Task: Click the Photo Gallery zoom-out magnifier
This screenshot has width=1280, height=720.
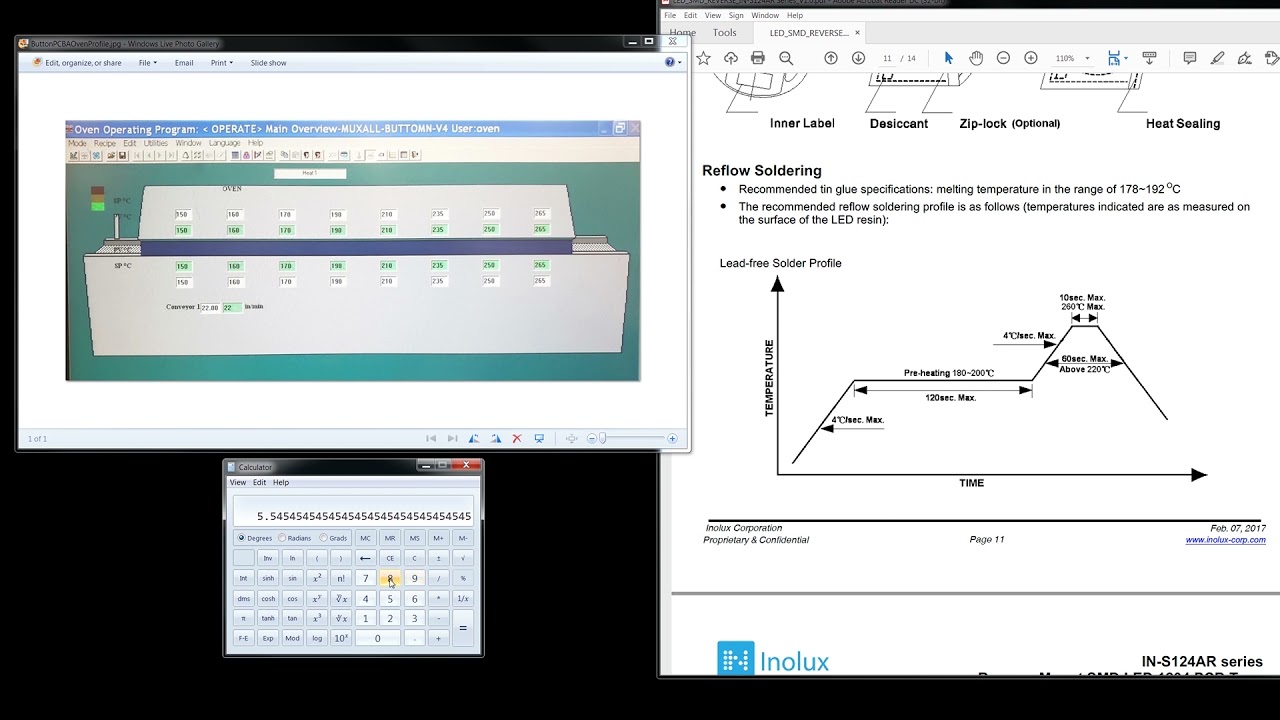Action: (591, 438)
